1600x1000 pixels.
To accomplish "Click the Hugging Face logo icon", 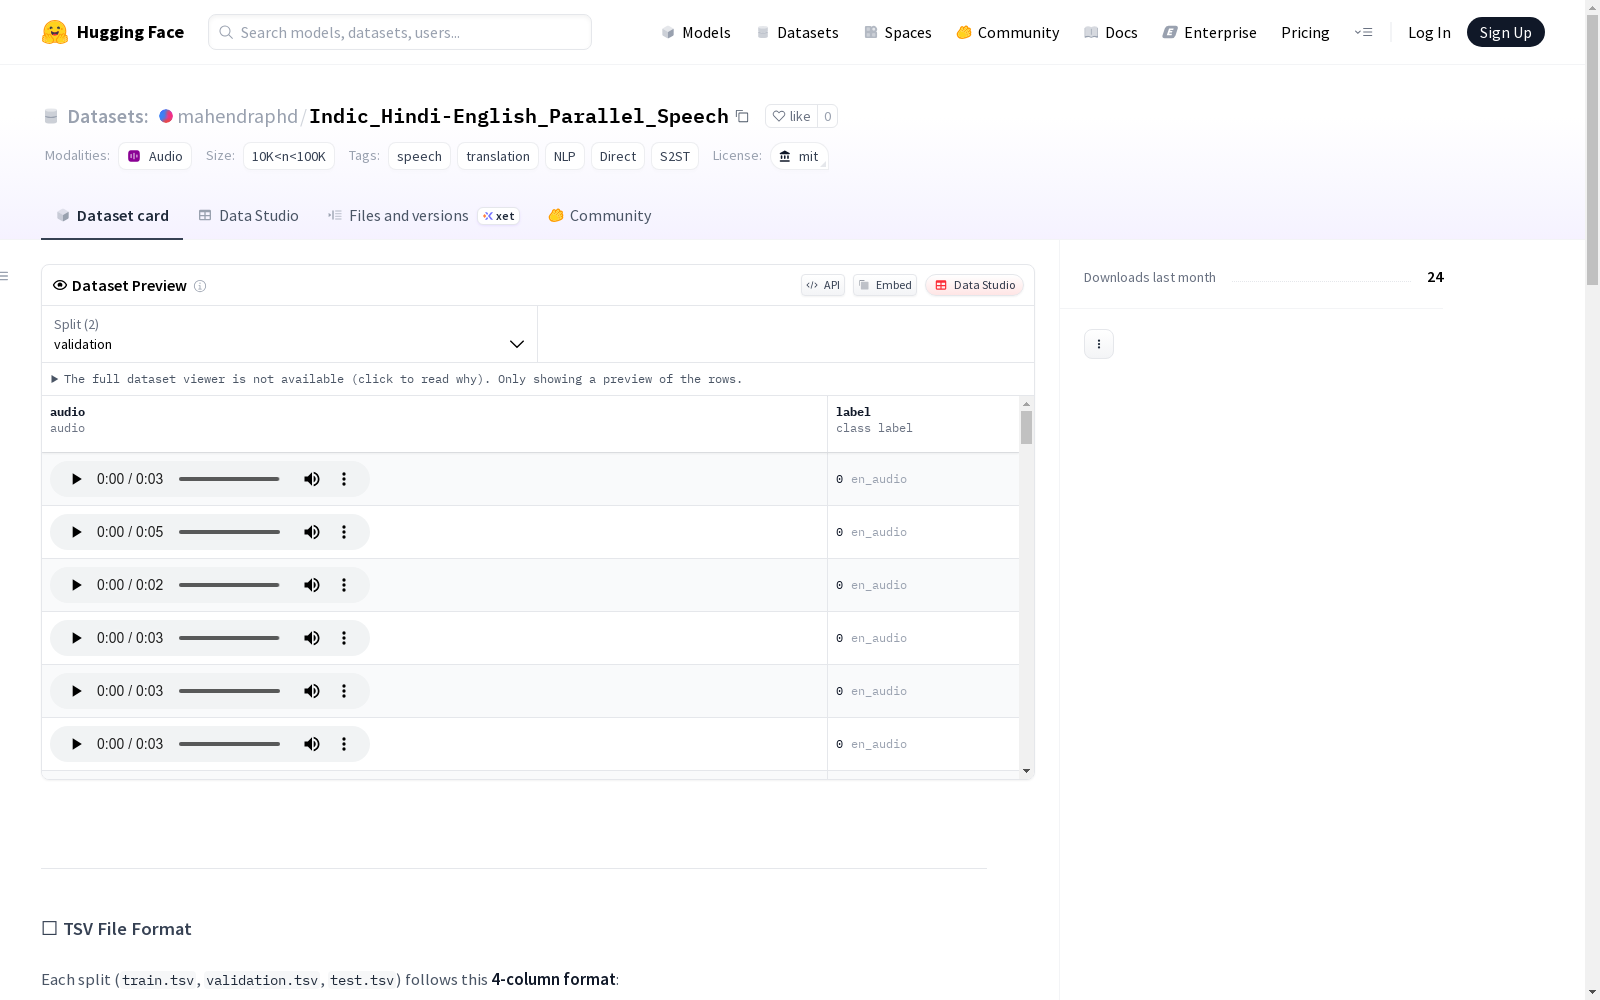I will 55,32.
